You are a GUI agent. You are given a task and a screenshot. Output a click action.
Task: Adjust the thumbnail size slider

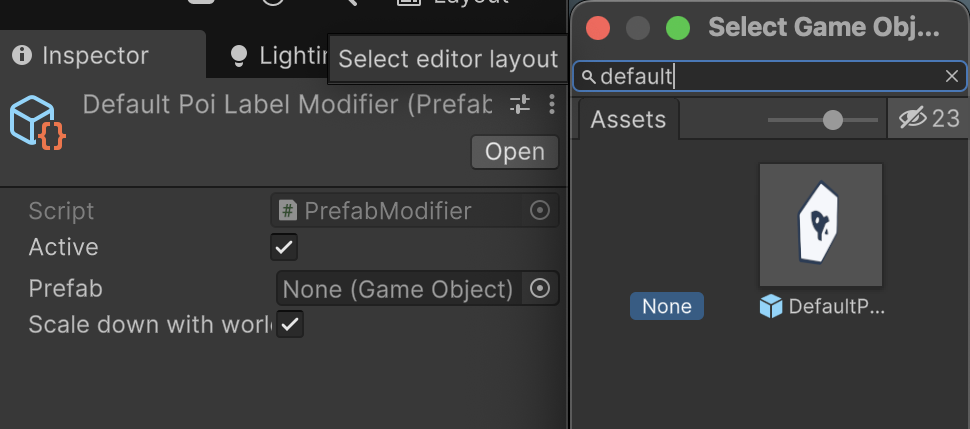(833, 119)
